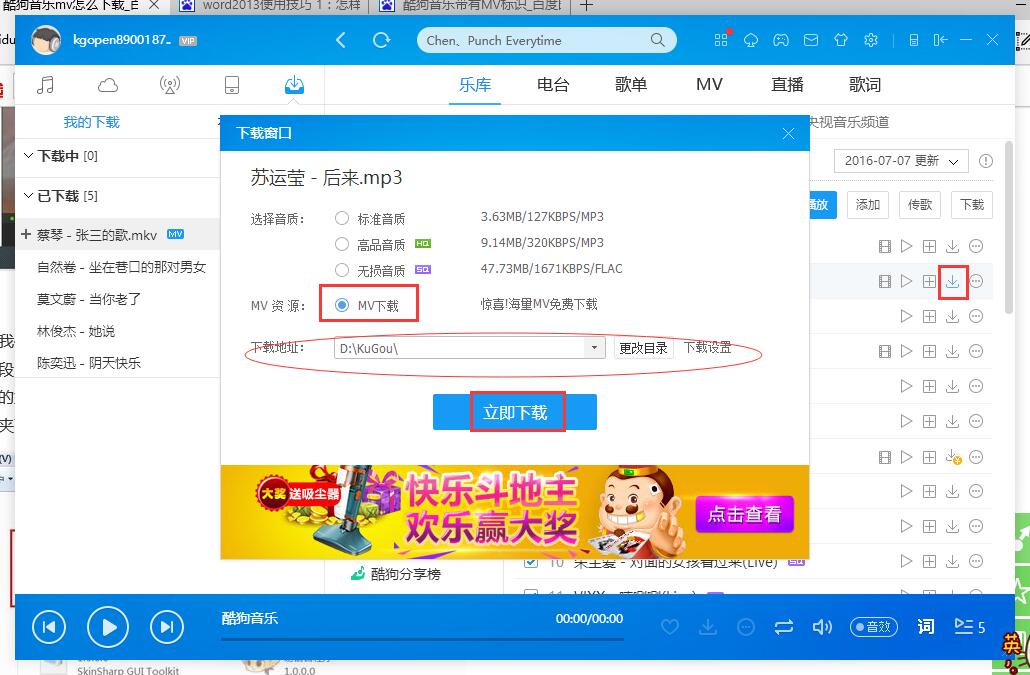Screen dimensions: 1030x675
Task: Open more options for 对面的女孩看过来(Live)
Action: coord(976,561)
